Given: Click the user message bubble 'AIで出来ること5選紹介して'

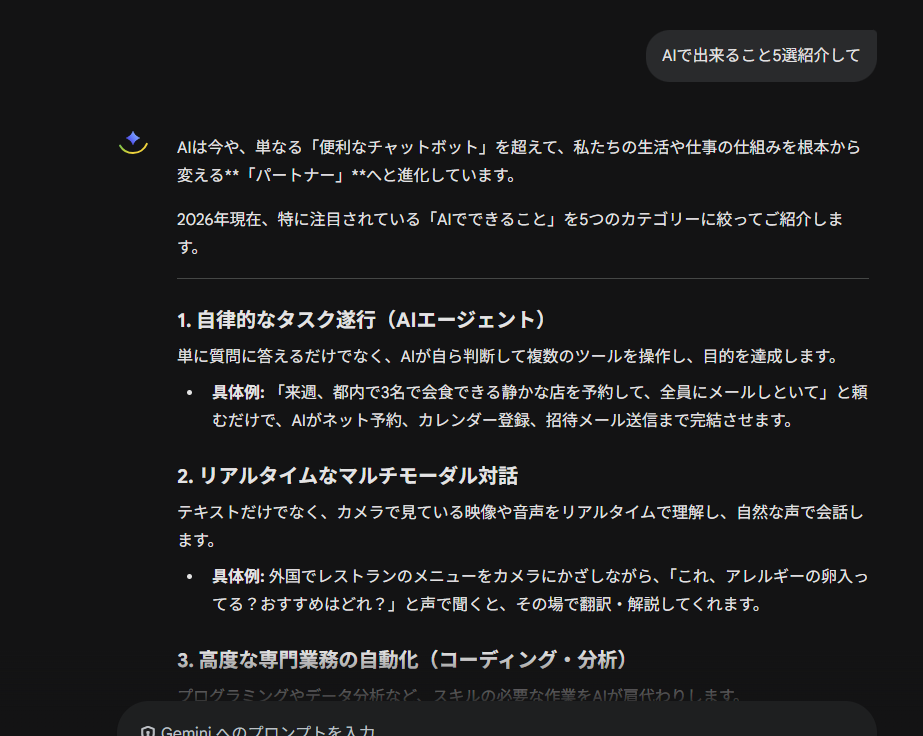Looking at the screenshot, I should point(761,56).
